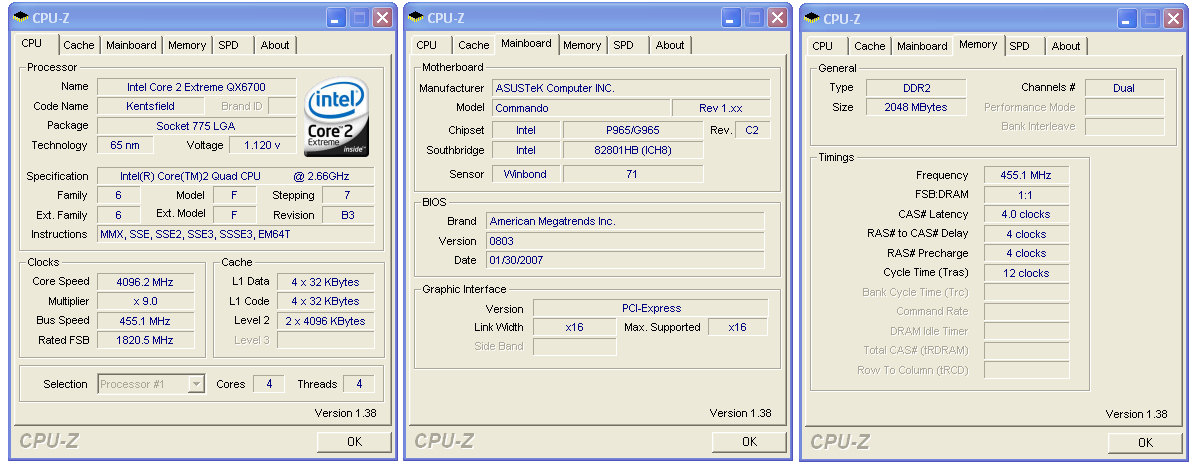Select the CAS# Latency 4.0 clocks value

coord(1026,214)
